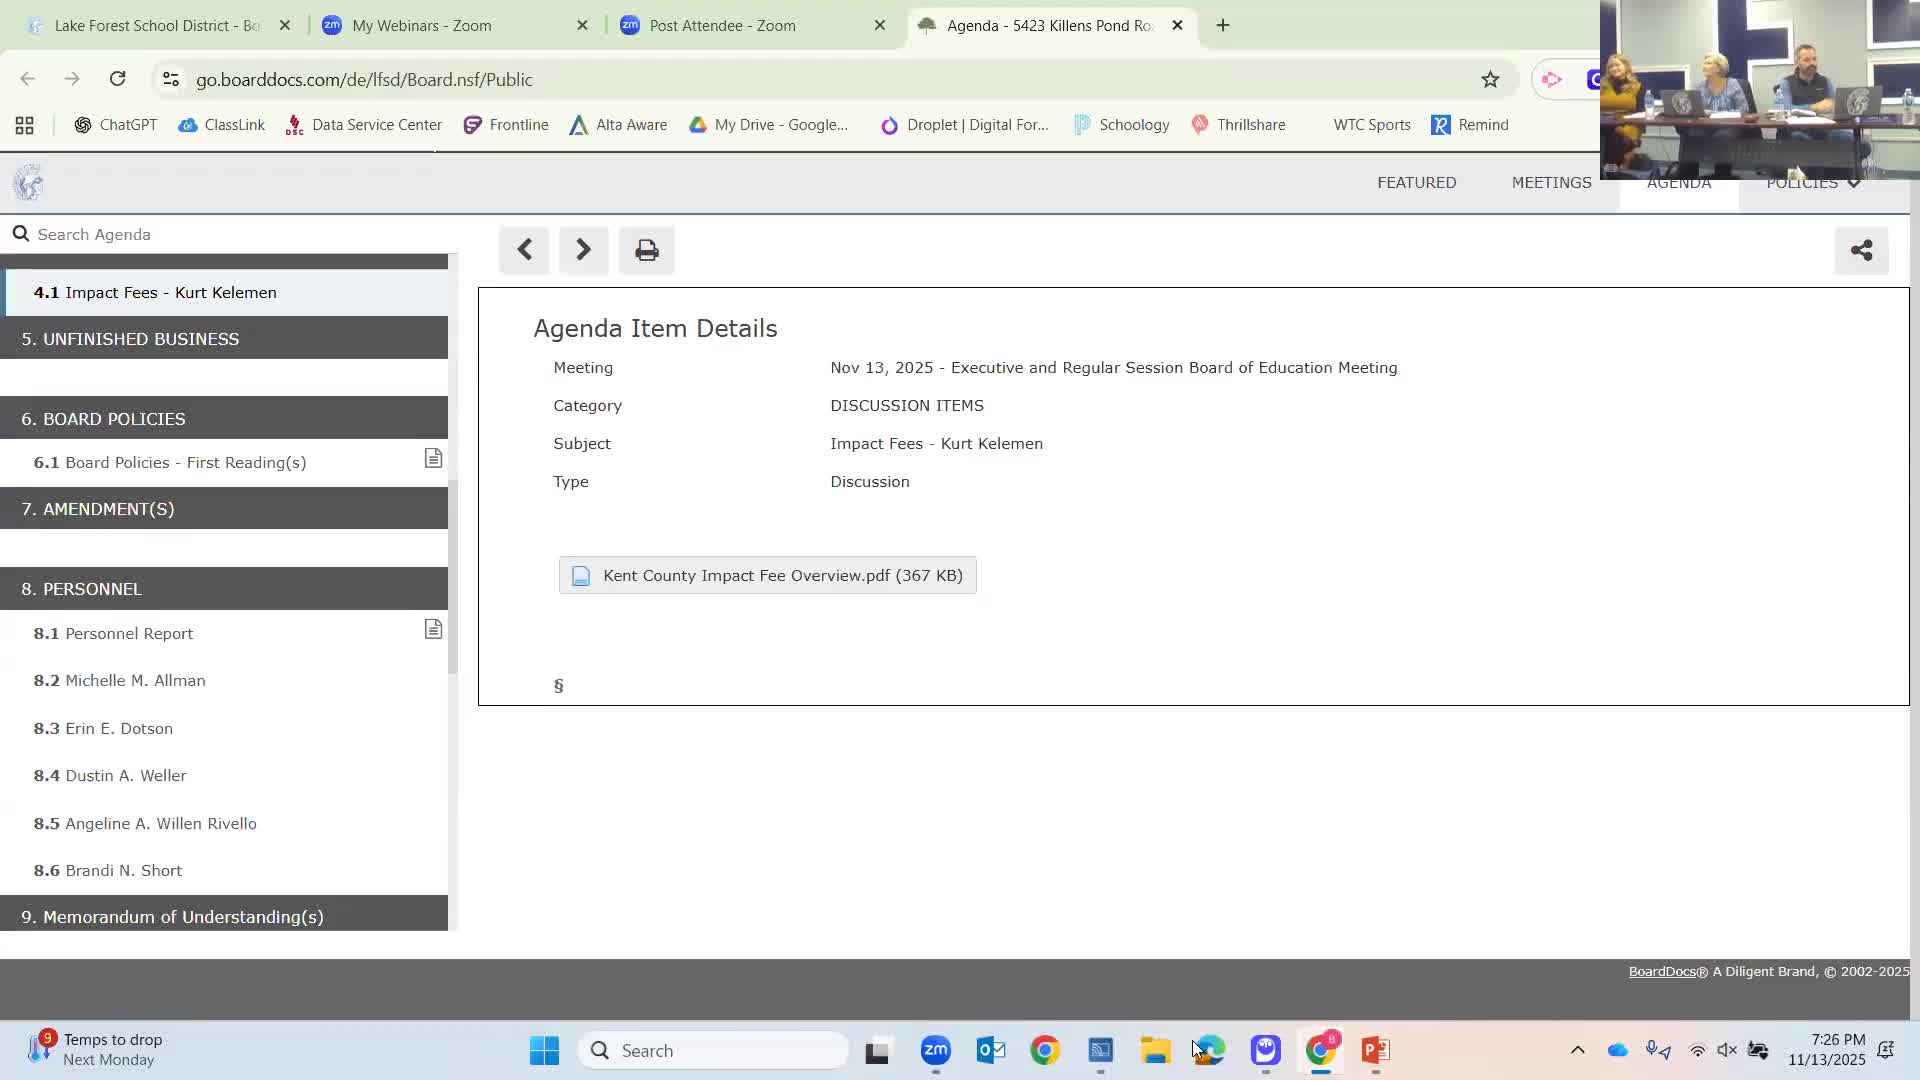
Task: Switch to the Meetings tab
Action: tap(1551, 183)
